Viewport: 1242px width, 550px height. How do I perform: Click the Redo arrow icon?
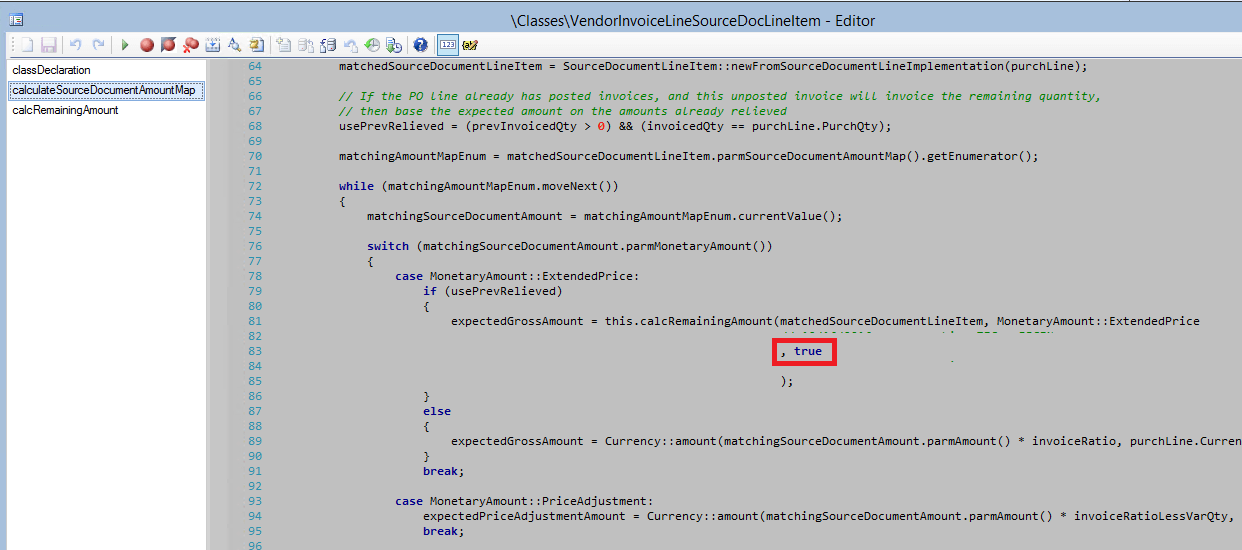point(98,45)
